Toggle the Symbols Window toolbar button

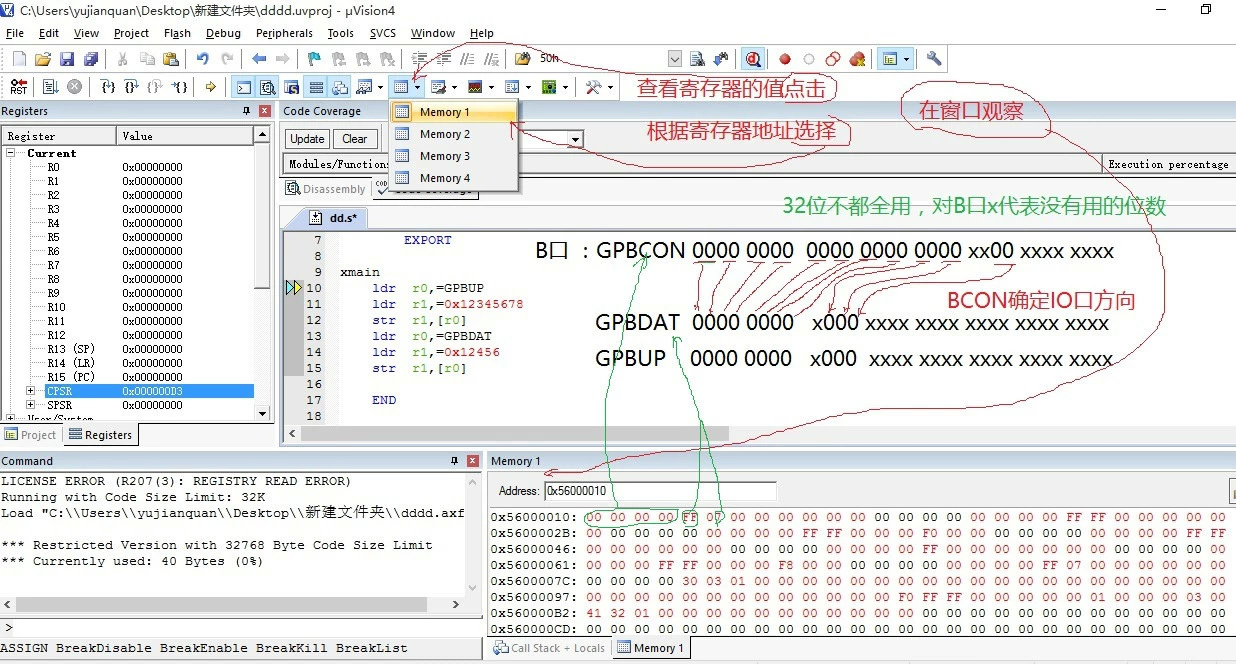(x=291, y=87)
